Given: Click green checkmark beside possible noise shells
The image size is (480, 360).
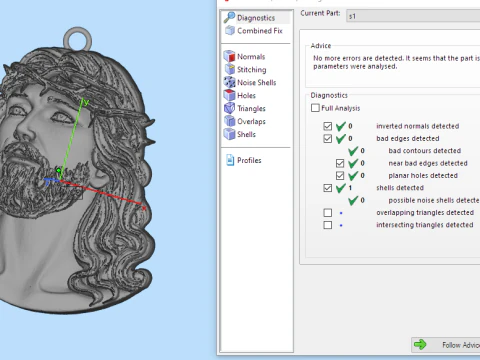Looking at the screenshot, I should click(x=353, y=200).
